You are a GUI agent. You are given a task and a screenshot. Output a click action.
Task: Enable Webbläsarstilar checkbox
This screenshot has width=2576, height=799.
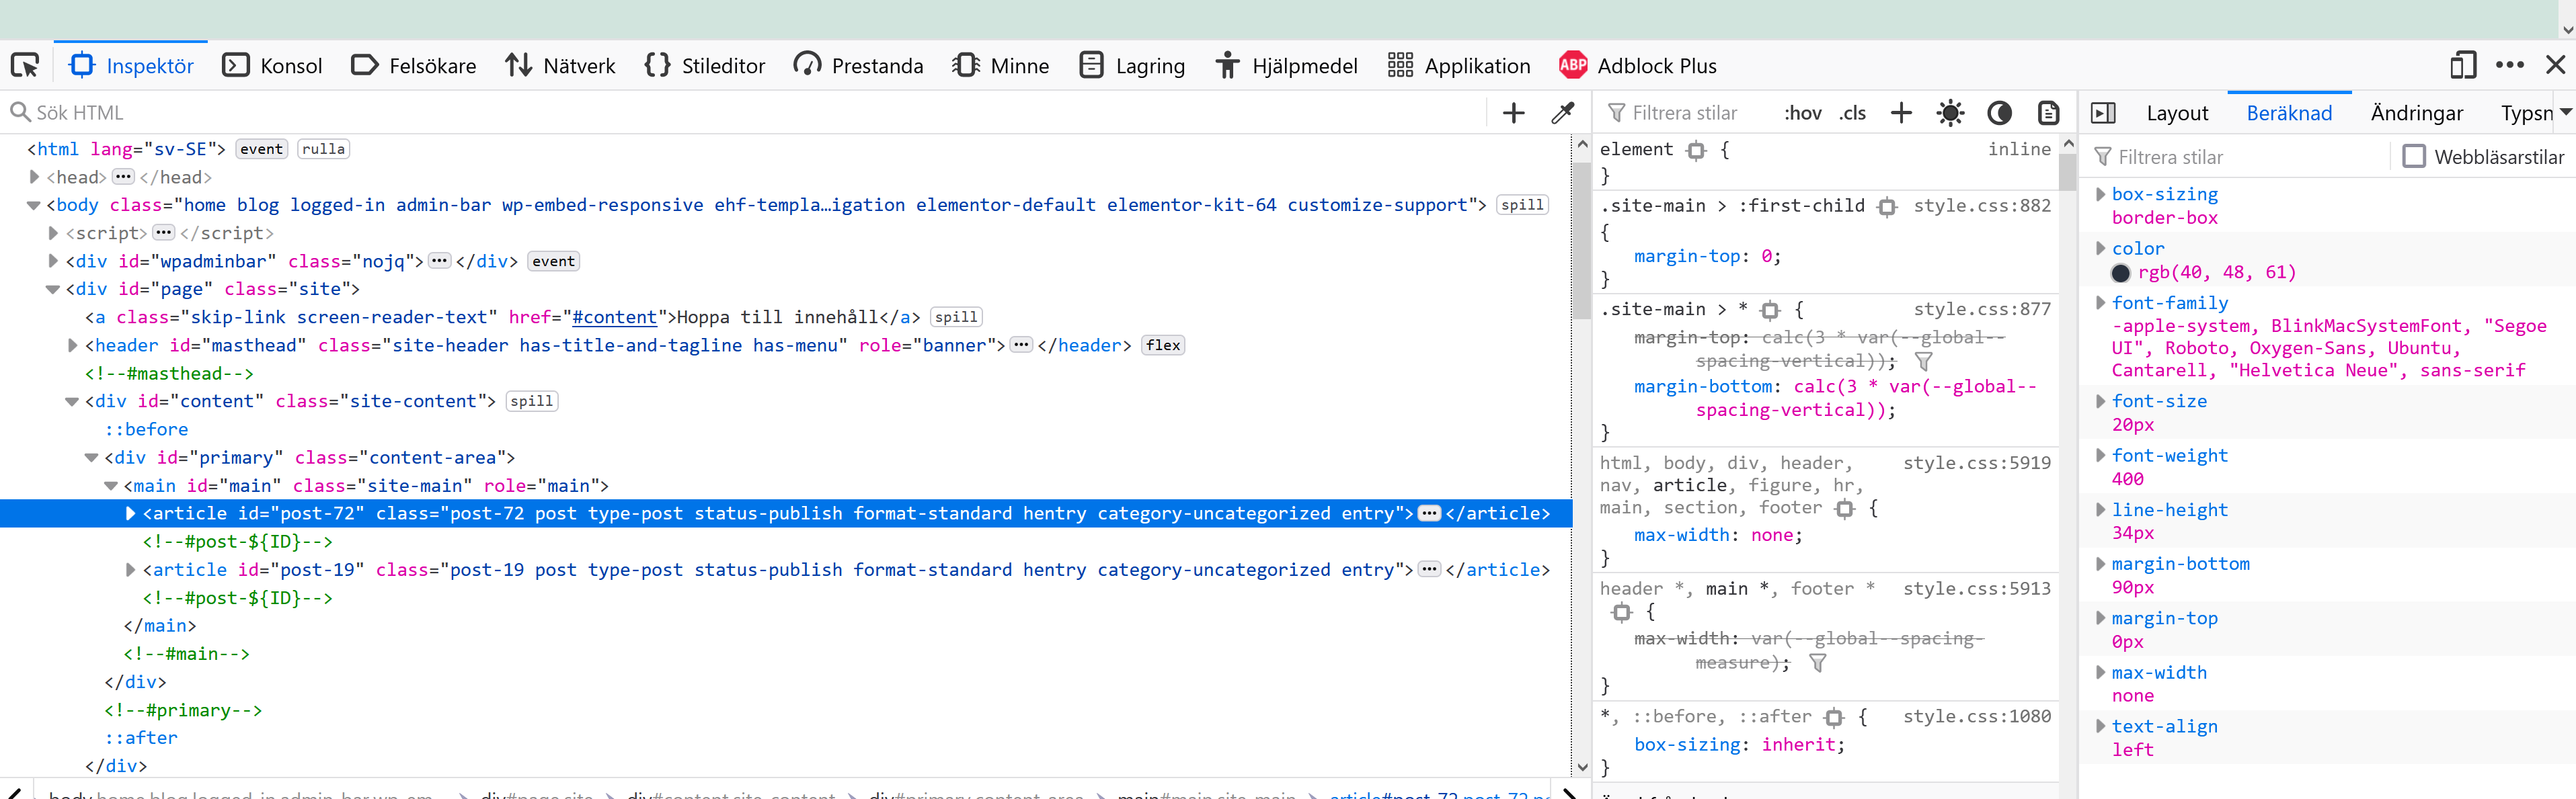(2414, 157)
